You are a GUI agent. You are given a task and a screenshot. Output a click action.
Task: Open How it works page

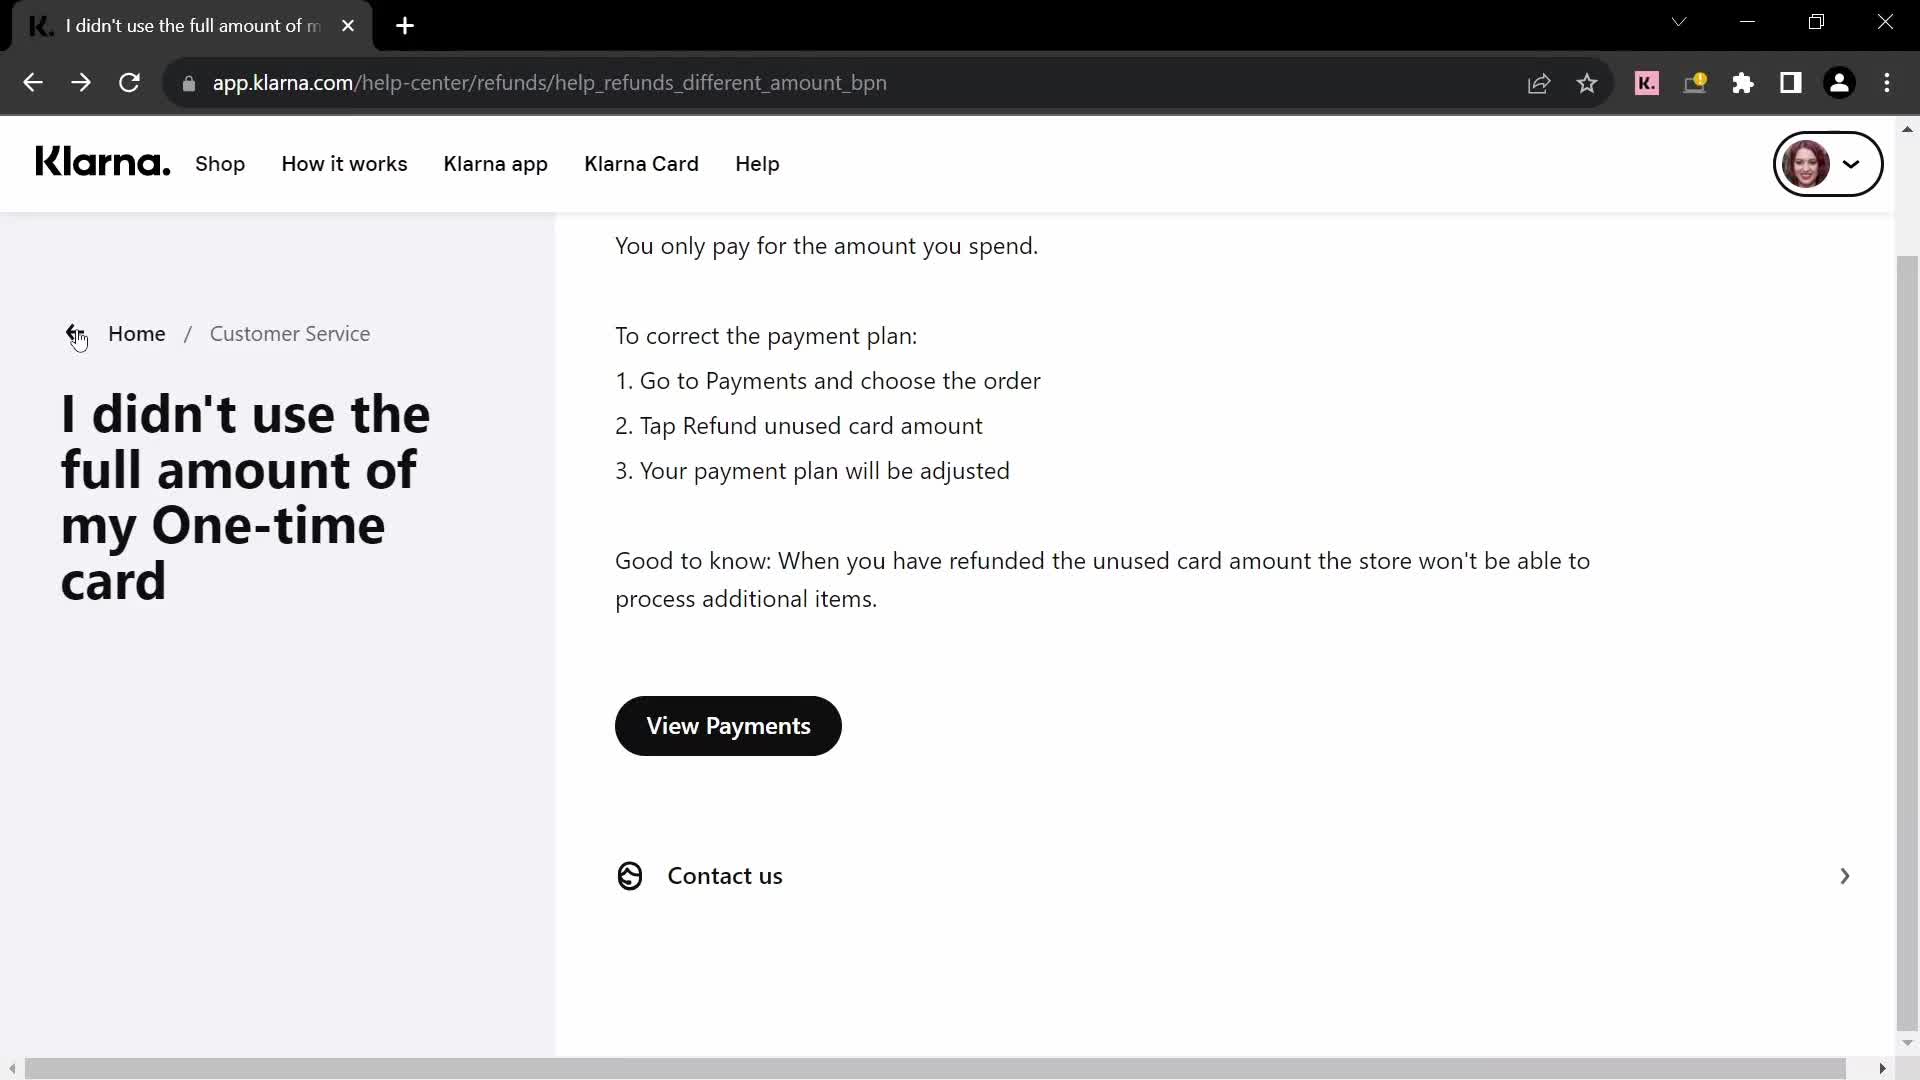[344, 164]
